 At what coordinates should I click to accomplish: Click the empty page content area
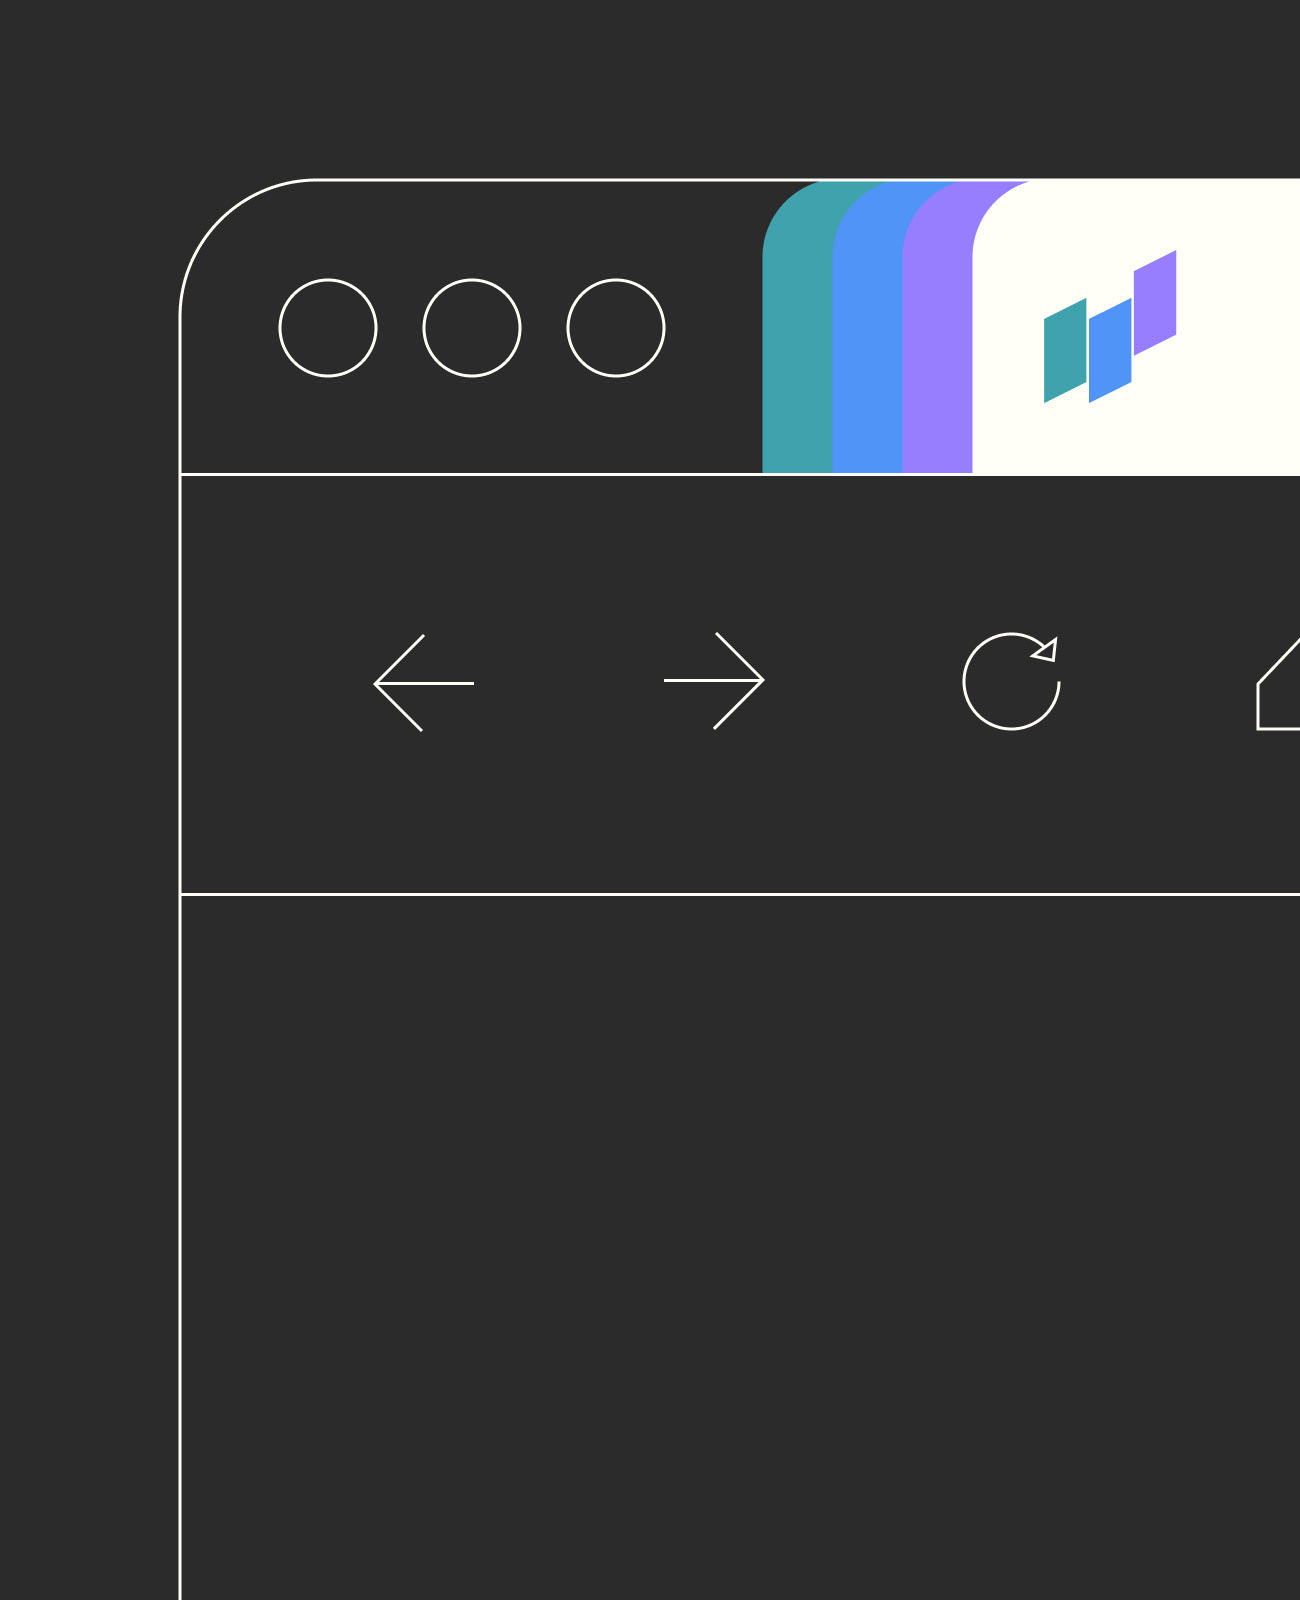pyautogui.click(x=740, y=1247)
